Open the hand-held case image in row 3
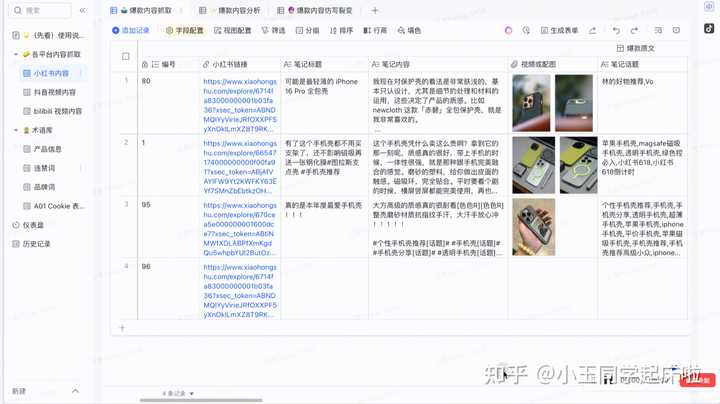Viewport: 720px width, 404px height. (x=533, y=227)
